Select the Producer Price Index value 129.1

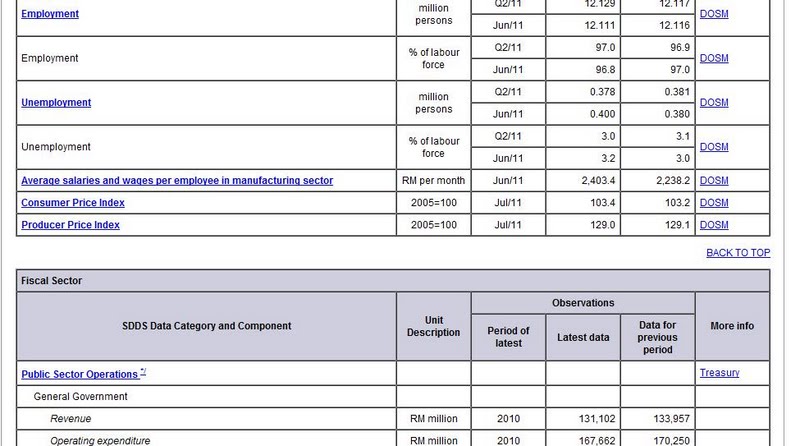(x=677, y=225)
